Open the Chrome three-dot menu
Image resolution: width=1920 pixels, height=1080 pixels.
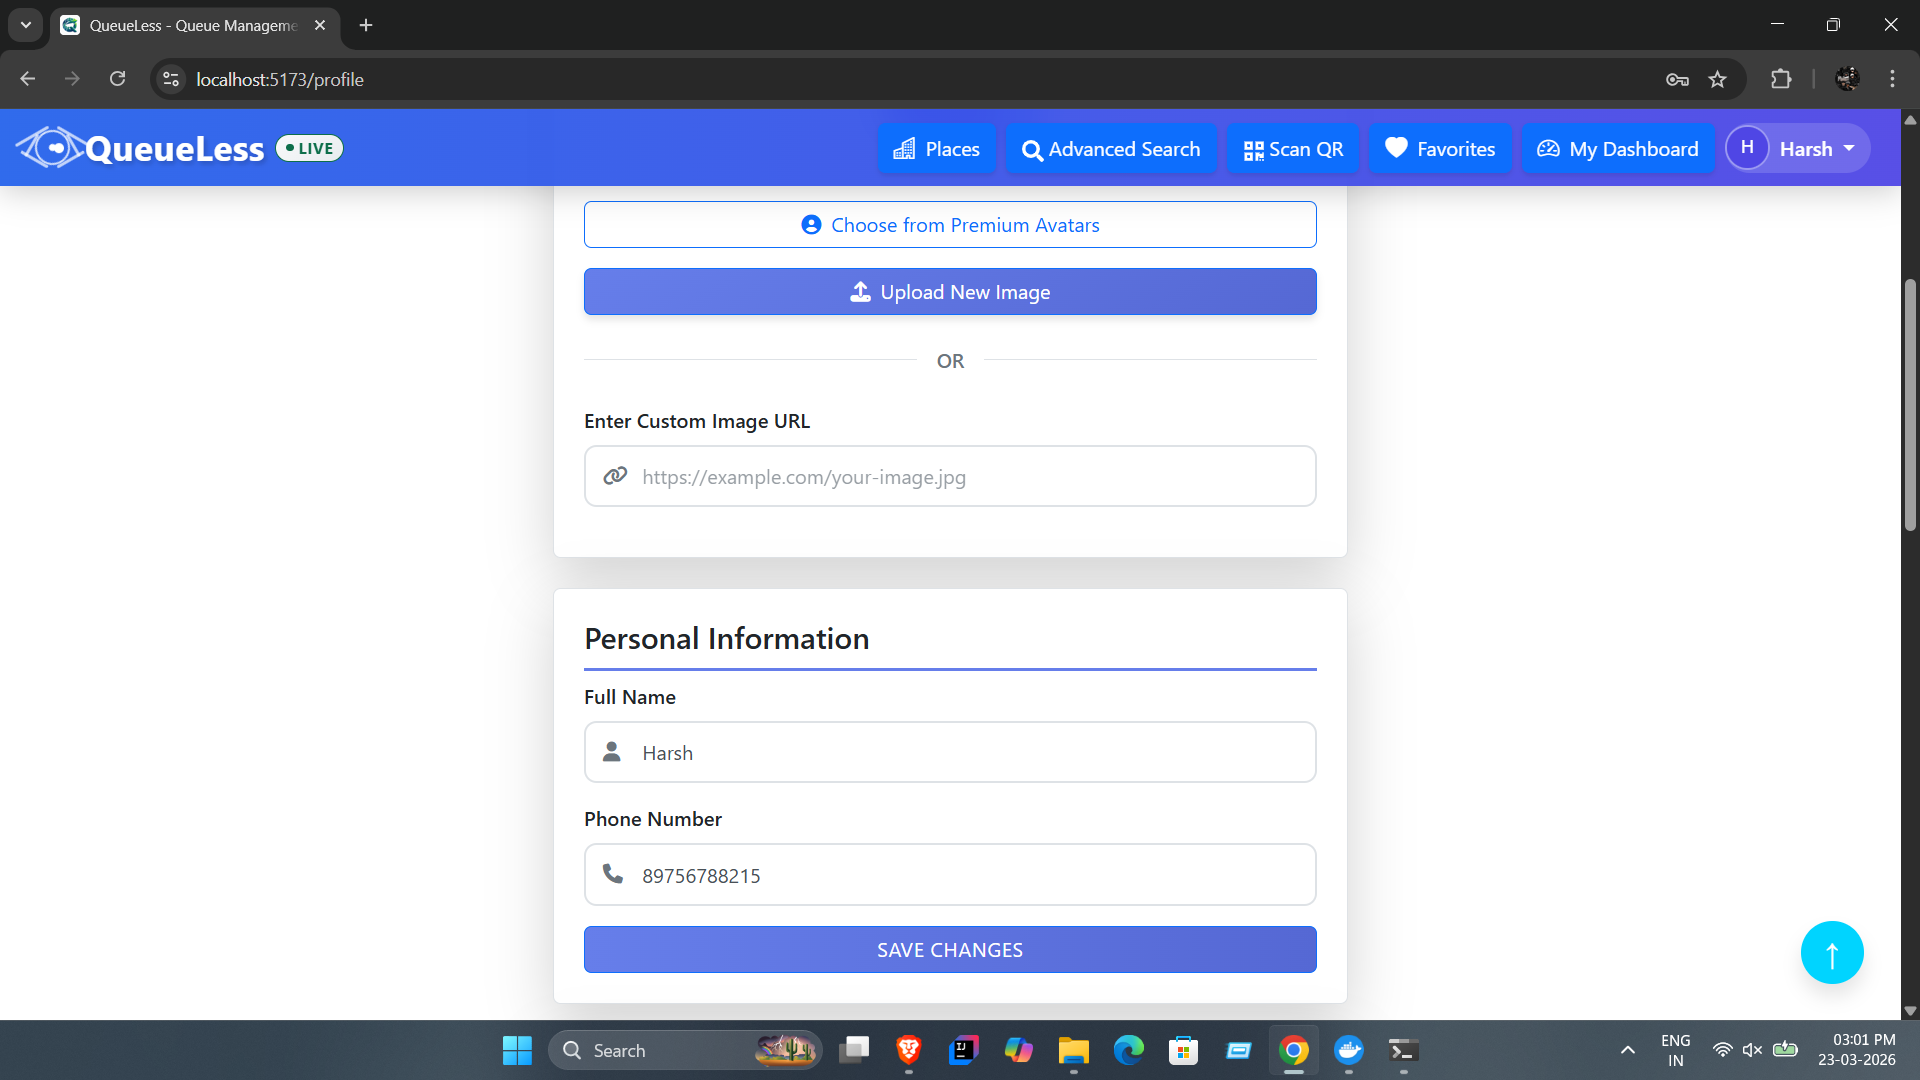(1892, 79)
